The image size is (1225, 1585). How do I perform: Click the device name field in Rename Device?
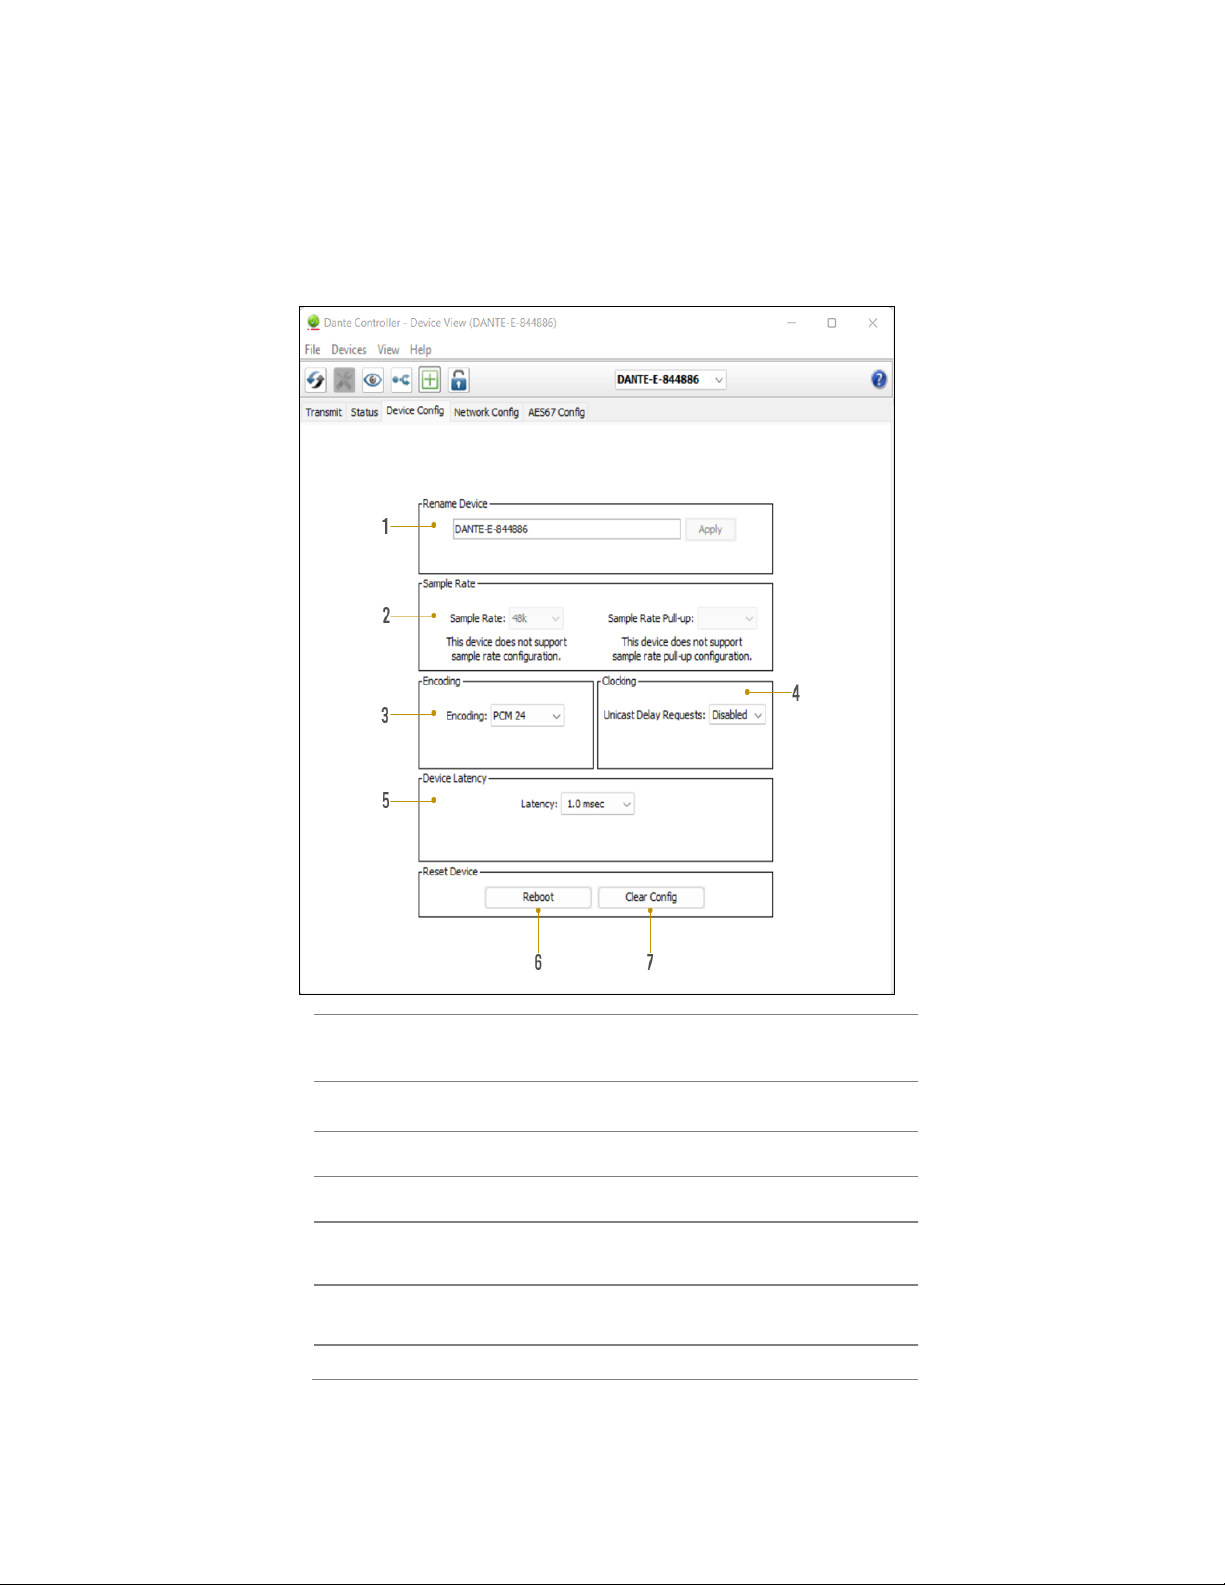tap(566, 529)
